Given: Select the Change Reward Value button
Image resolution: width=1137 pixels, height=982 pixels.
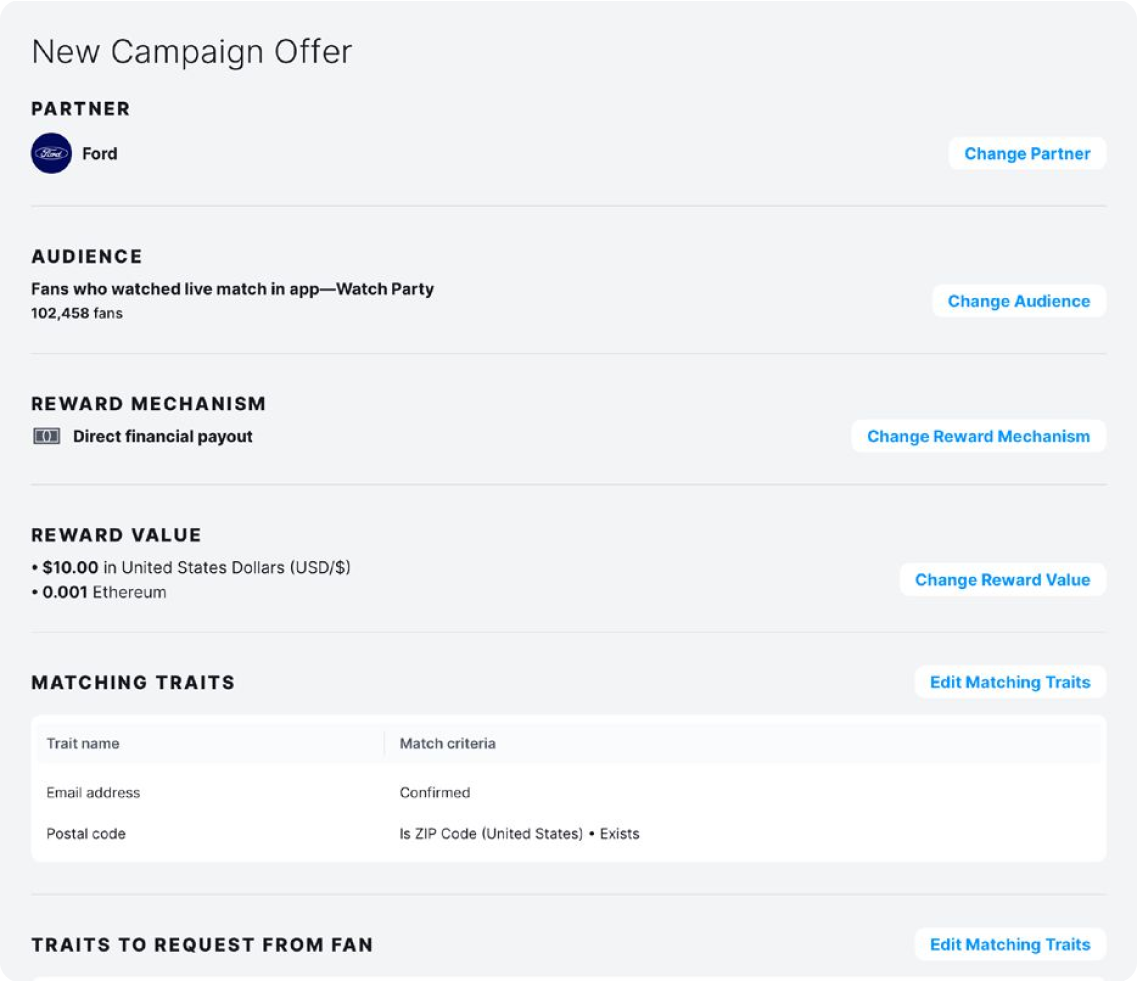Looking at the screenshot, I should click(x=1002, y=580).
